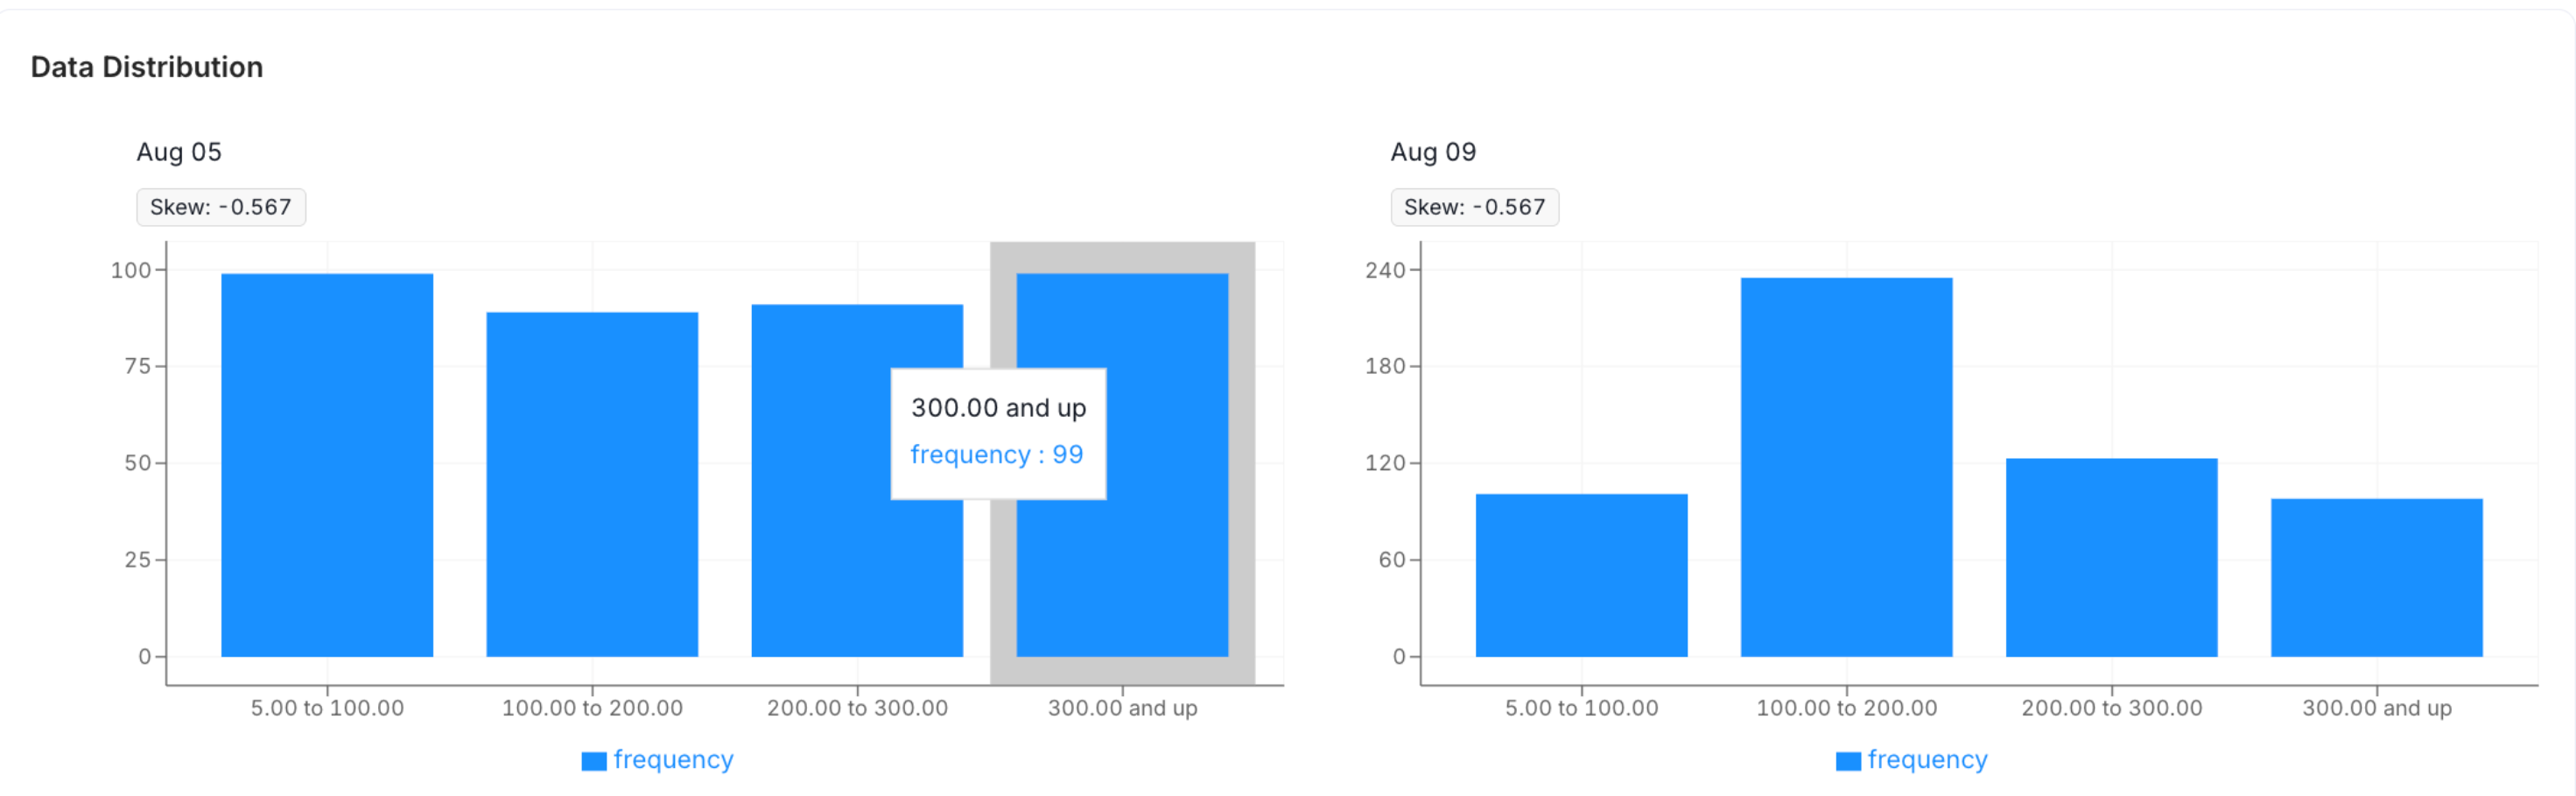Viewport: 2576px width, 796px height.
Task: Click the Aug 05 bar for 5.00 to 100.00
Action: pos(327,465)
